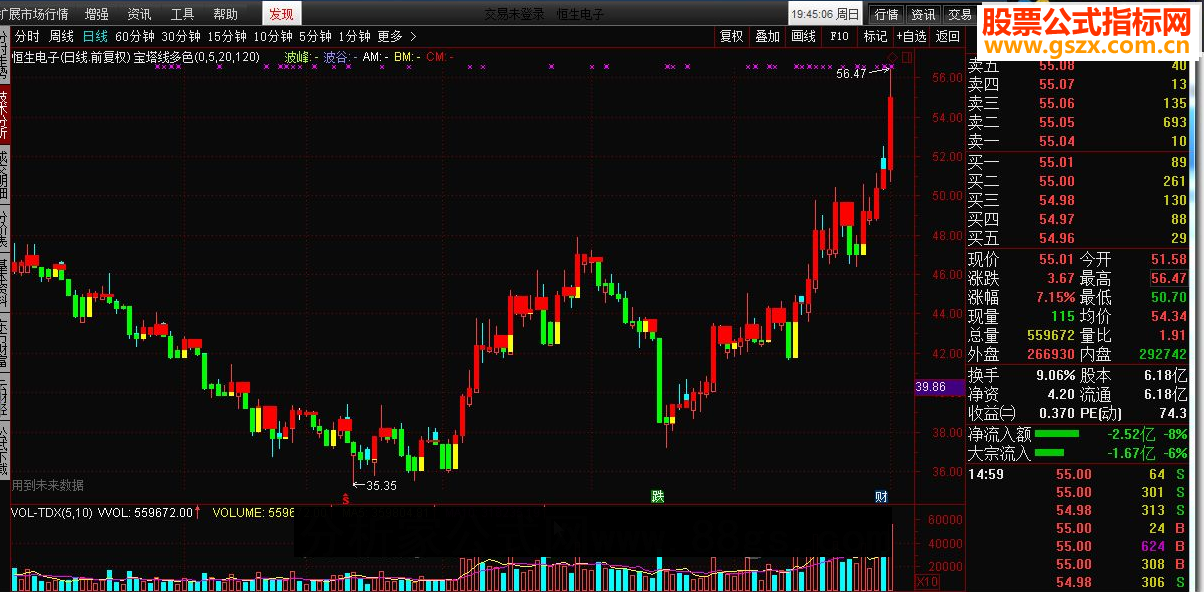Viewport: 1204px width, 592px height.
Task: Switch chart to 10分钟 period
Action: (x=273, y=36)
